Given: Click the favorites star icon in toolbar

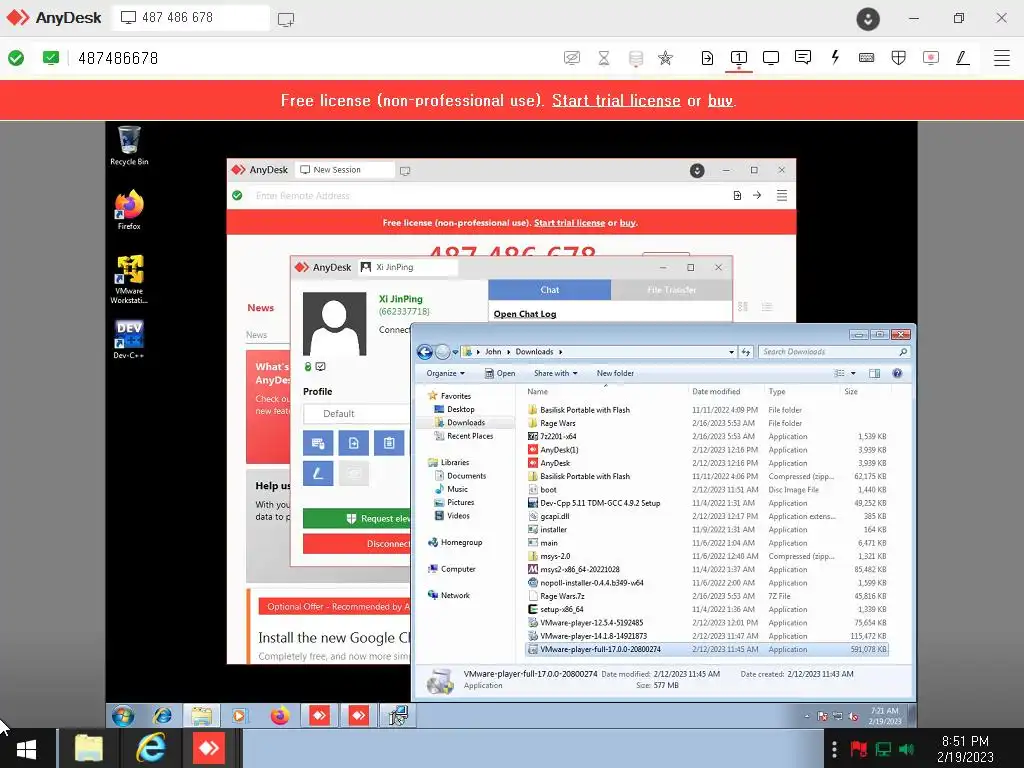Looking at the screenshot, I should click(x=665, y=58).
